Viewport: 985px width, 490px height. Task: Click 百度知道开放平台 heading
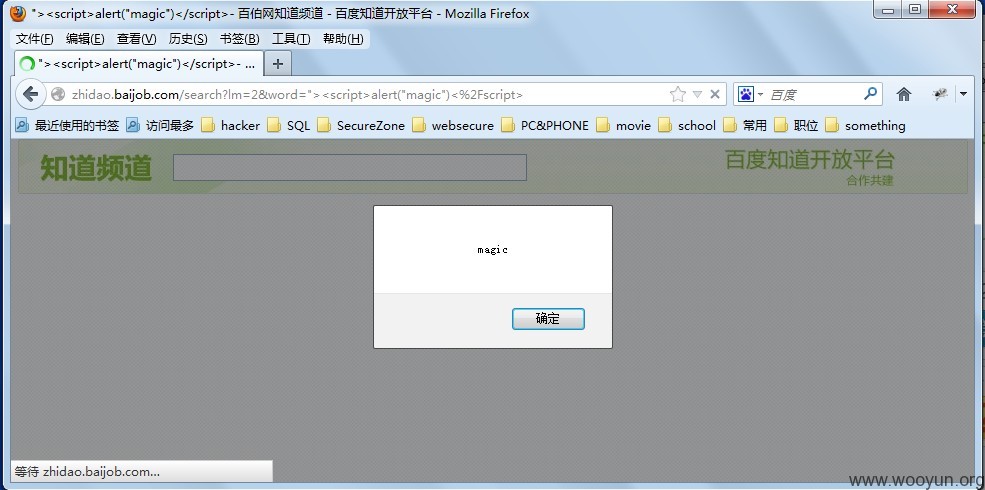(809, 160)
